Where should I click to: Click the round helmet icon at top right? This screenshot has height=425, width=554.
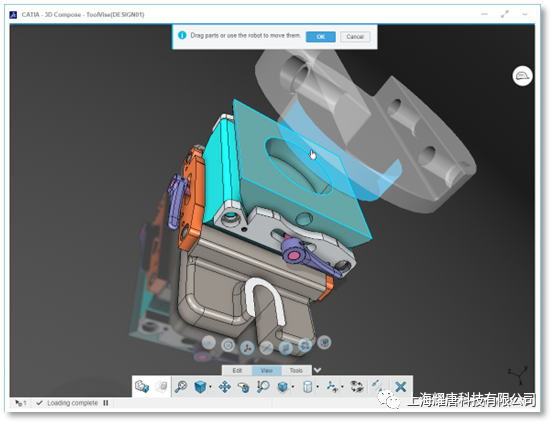click(x=522, y=76)
